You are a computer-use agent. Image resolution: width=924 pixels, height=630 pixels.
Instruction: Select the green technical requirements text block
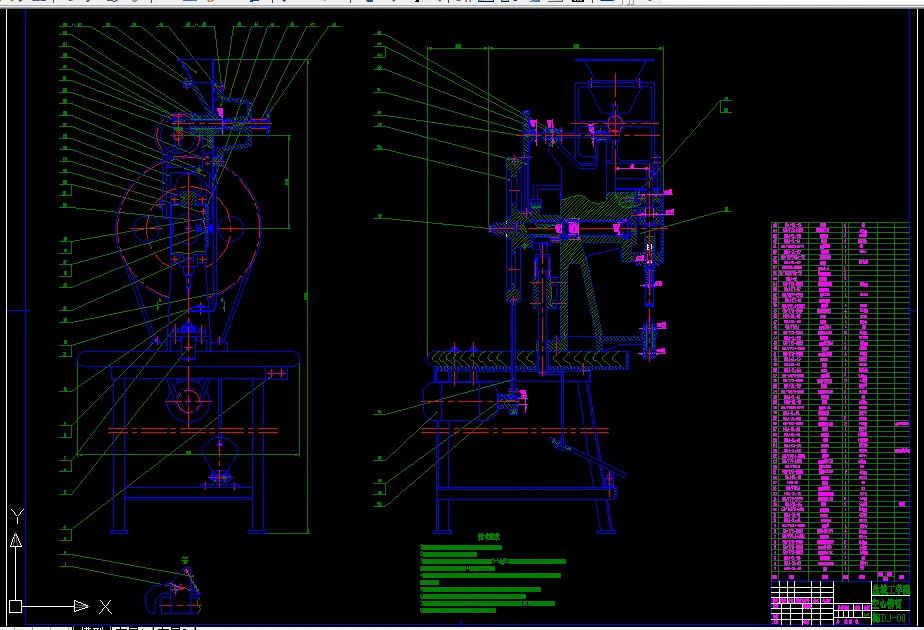point(493,578)
